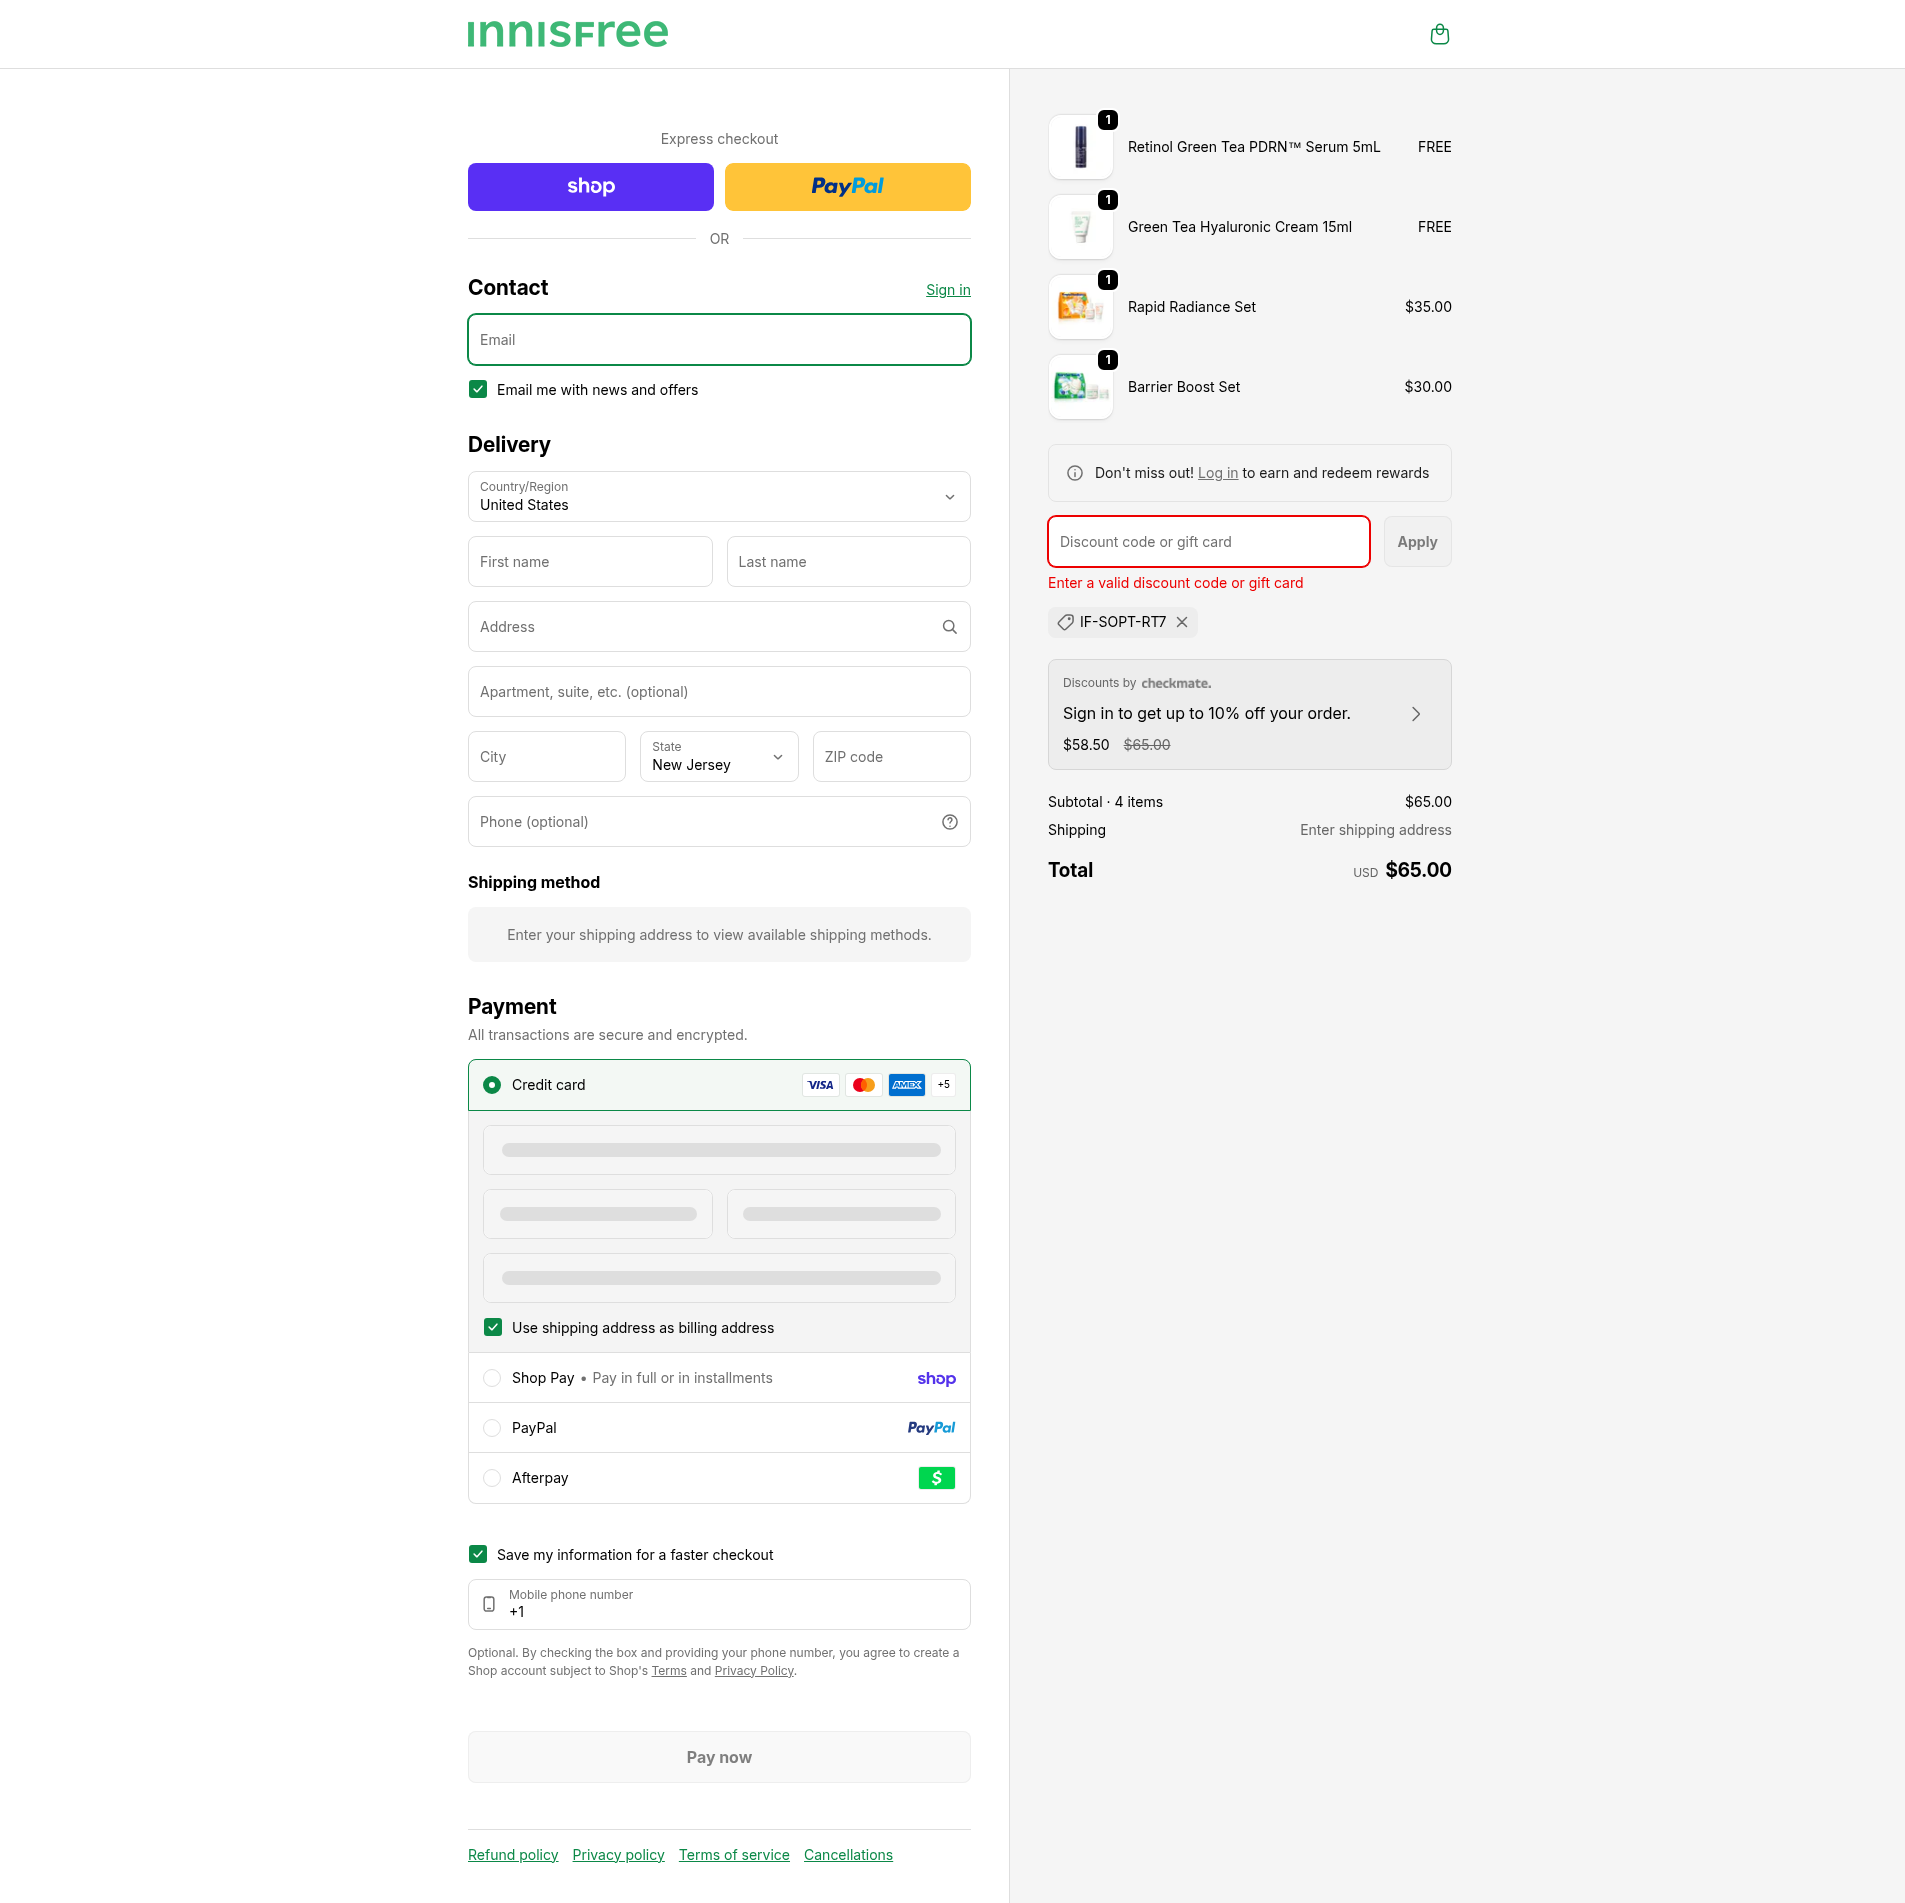Click the address search magnifier icon
This screenshot has width=1905, height=1903.
949,627
